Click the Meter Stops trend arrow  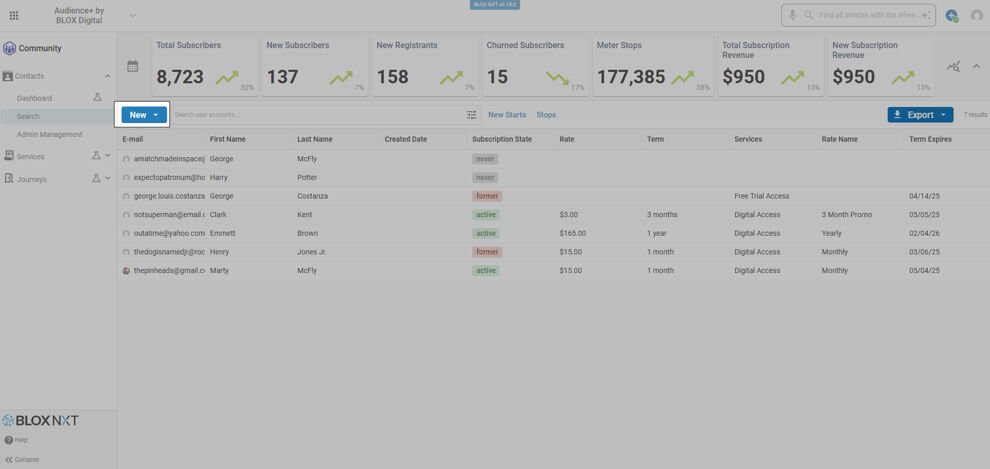click(x=683, y=78)
